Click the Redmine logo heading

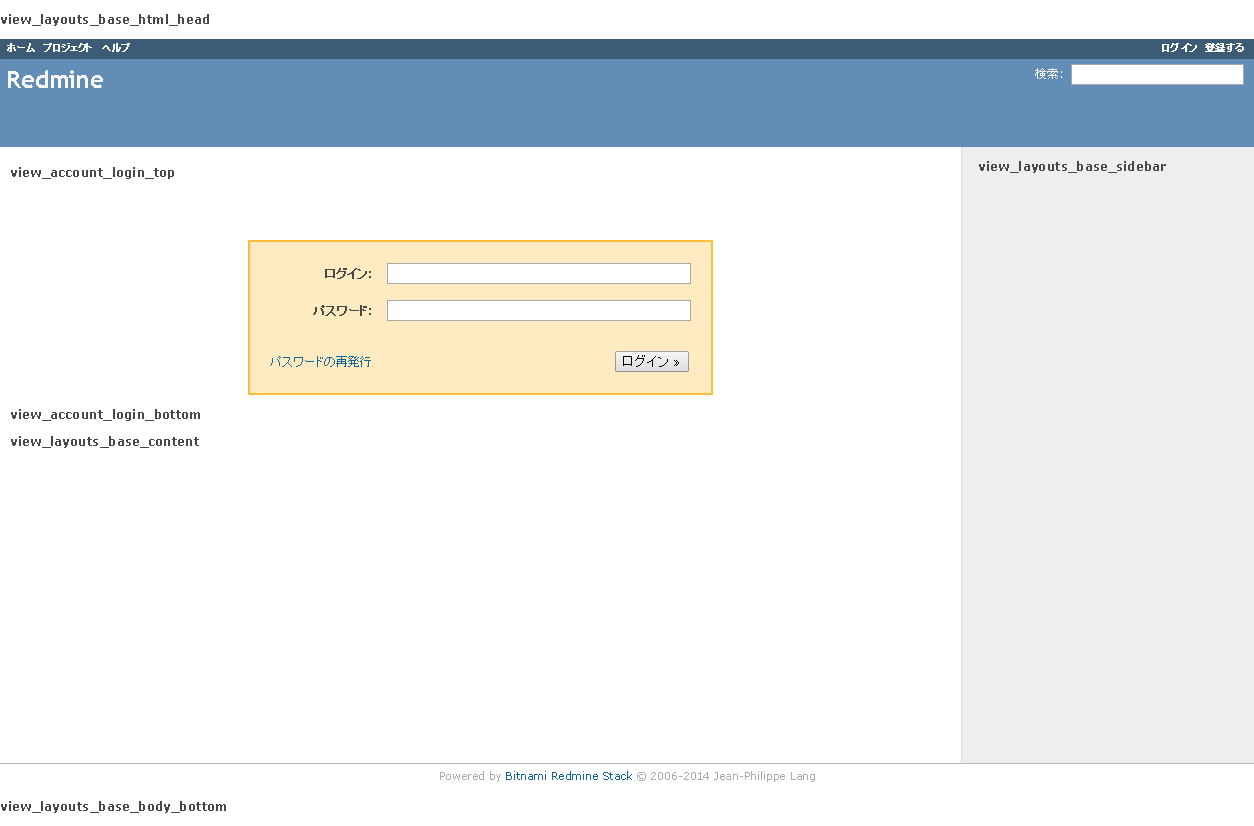pyautogui.click(x=55, y=80)
